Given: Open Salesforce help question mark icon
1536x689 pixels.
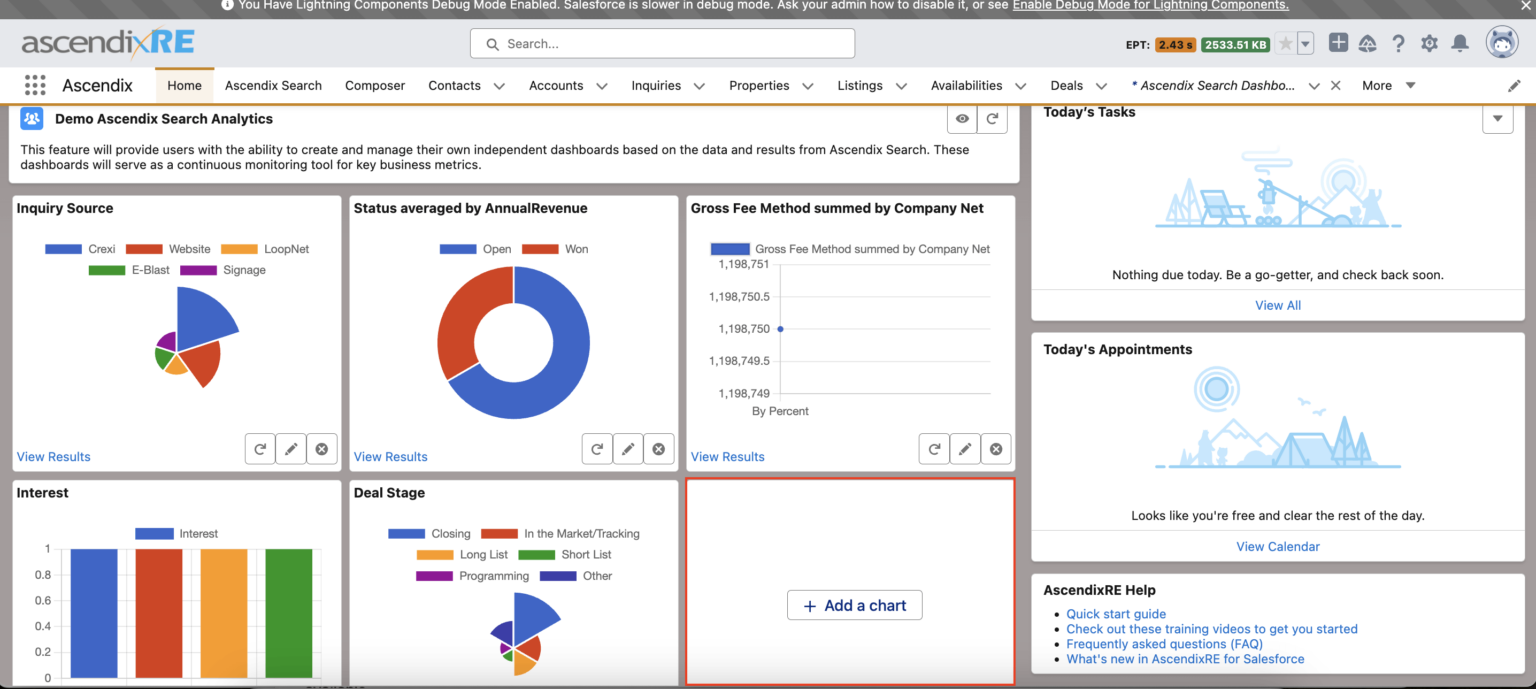Looking at the screenshot, I should (1399, 43).
